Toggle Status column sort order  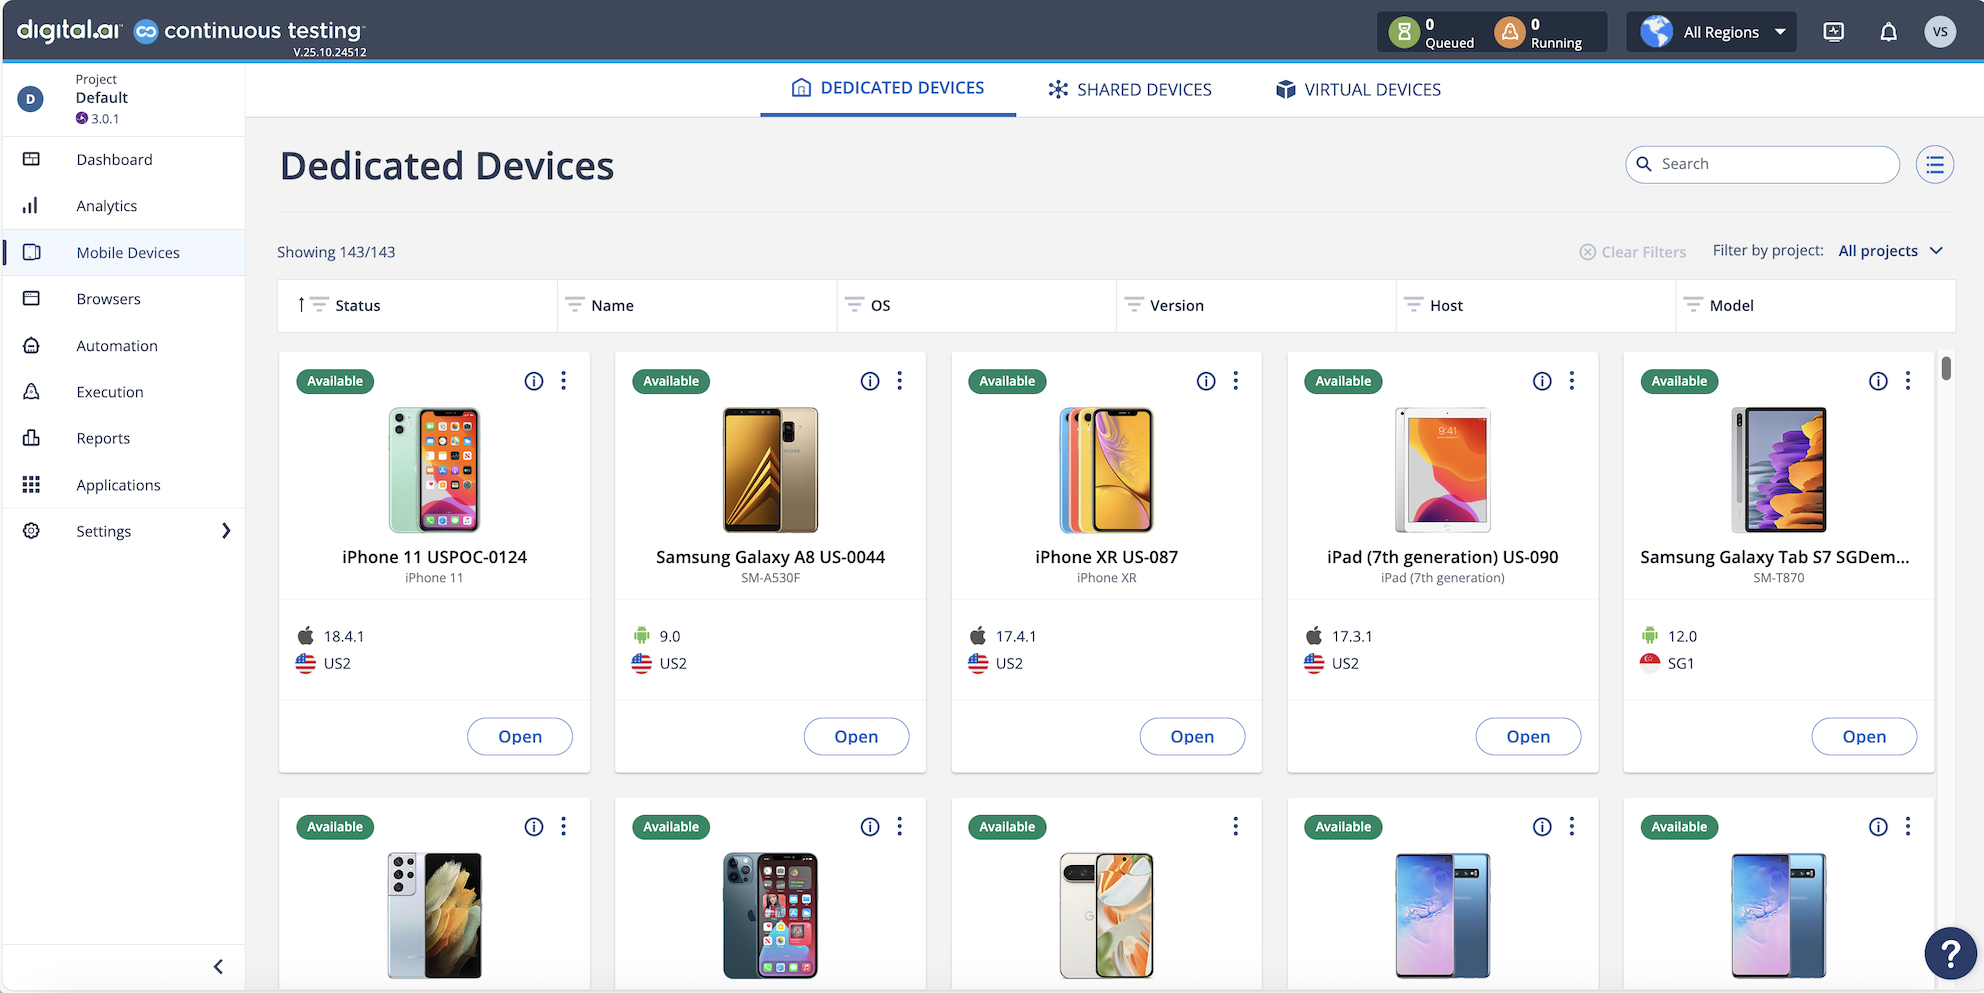coord(301,305)
